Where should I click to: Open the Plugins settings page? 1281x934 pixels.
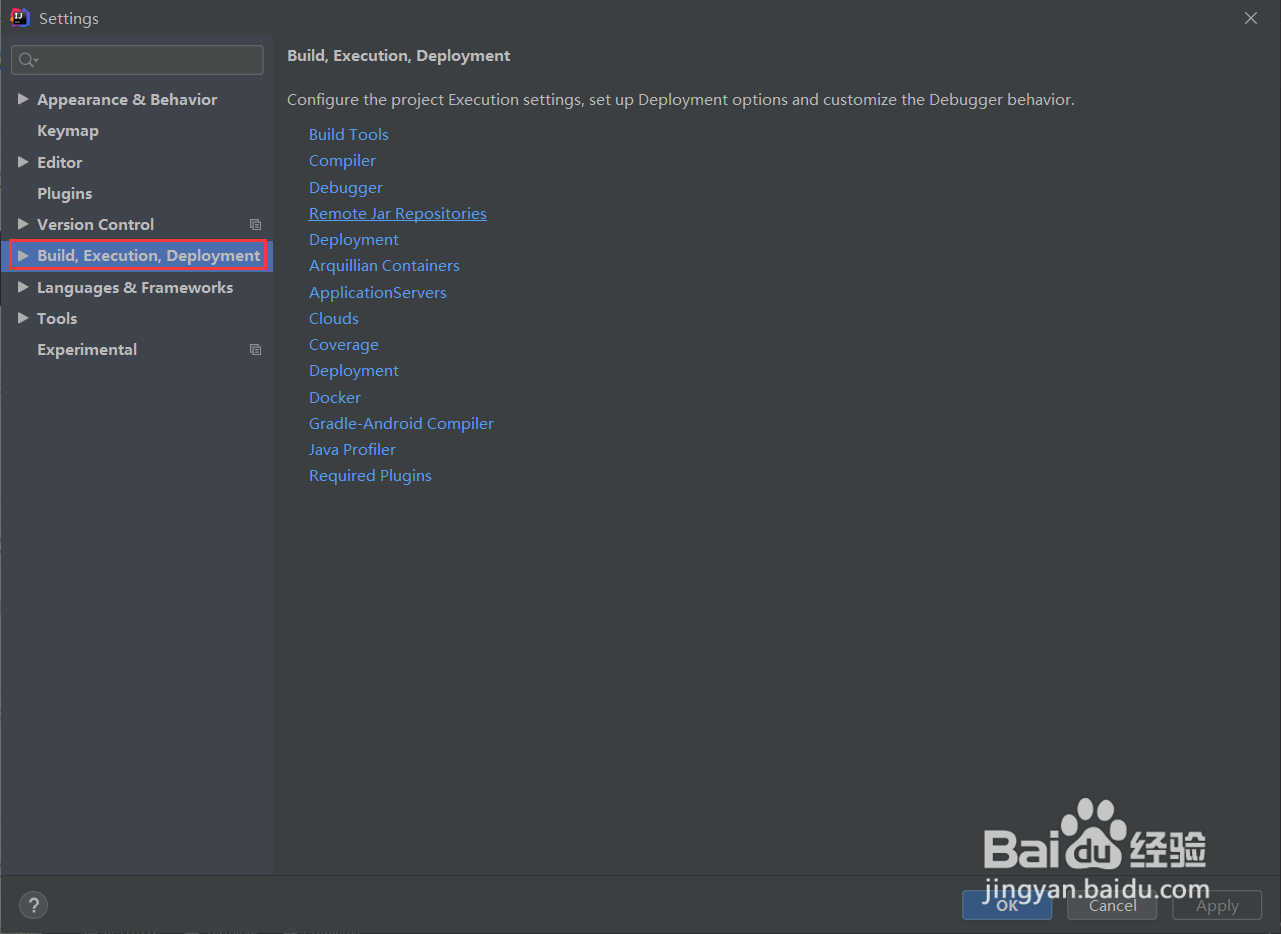point(65,193)
